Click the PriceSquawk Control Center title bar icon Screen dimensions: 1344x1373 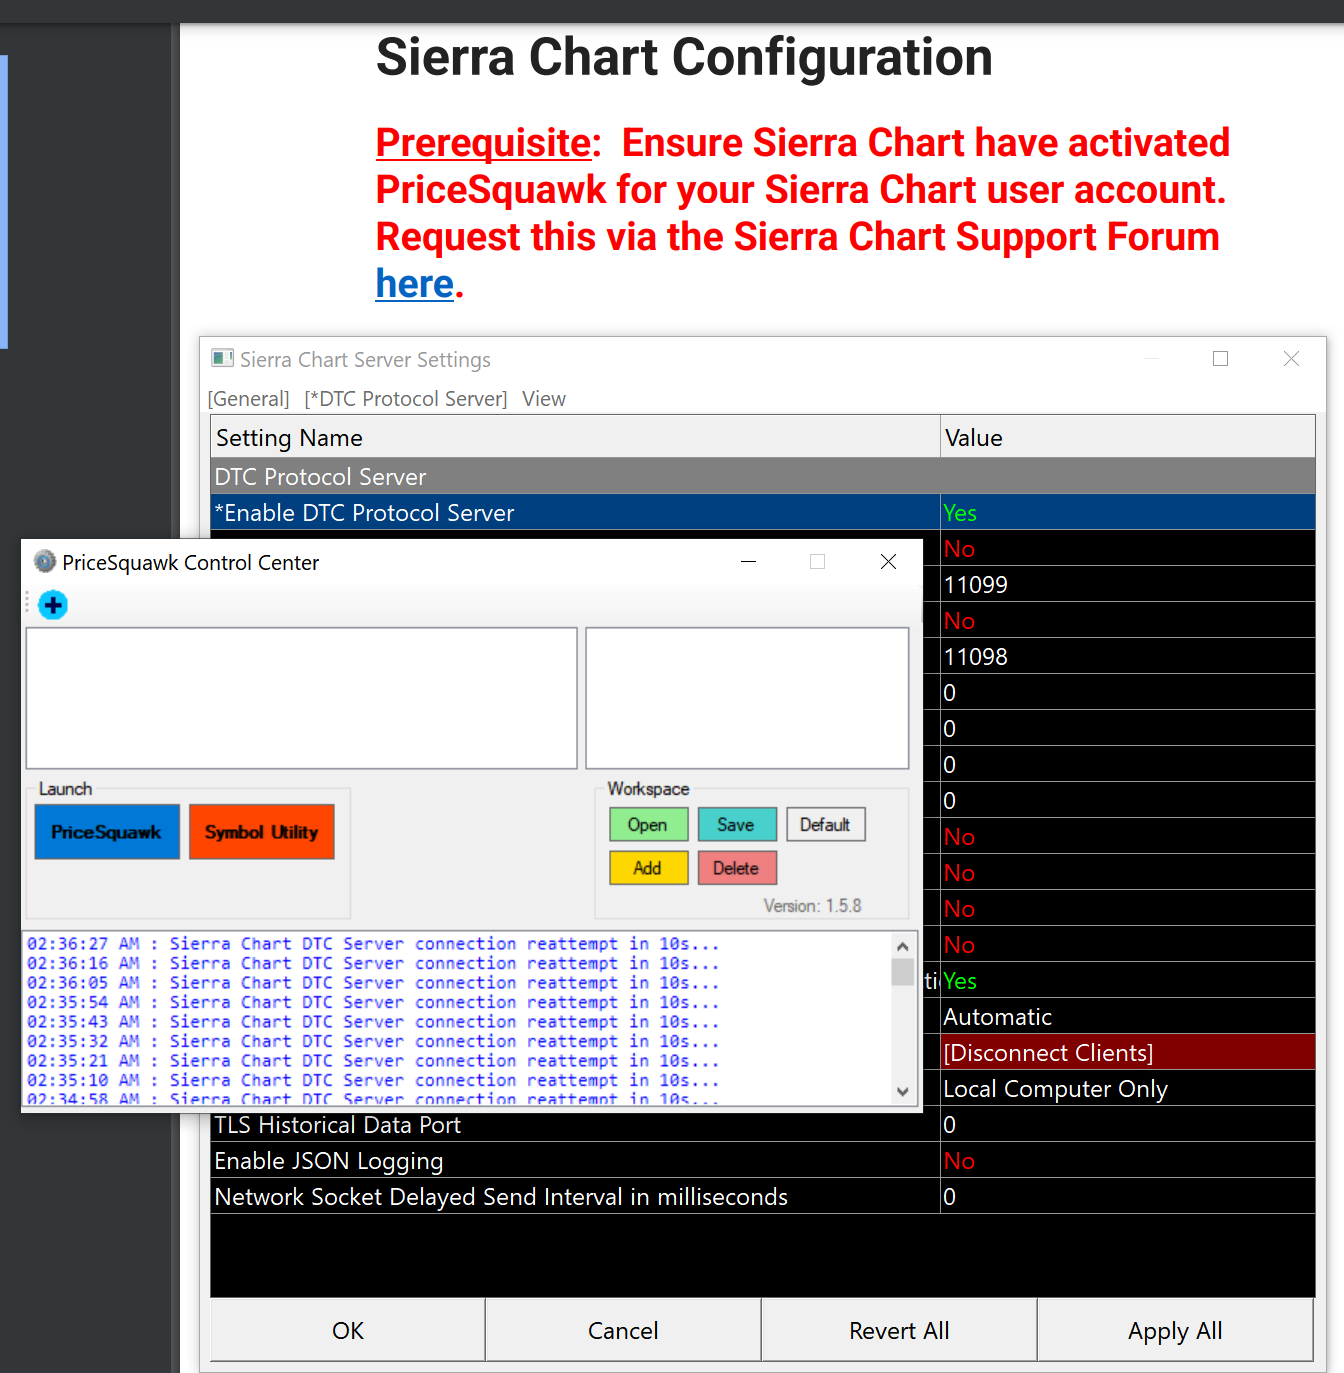pyautogui.click(x=45, y=562)
